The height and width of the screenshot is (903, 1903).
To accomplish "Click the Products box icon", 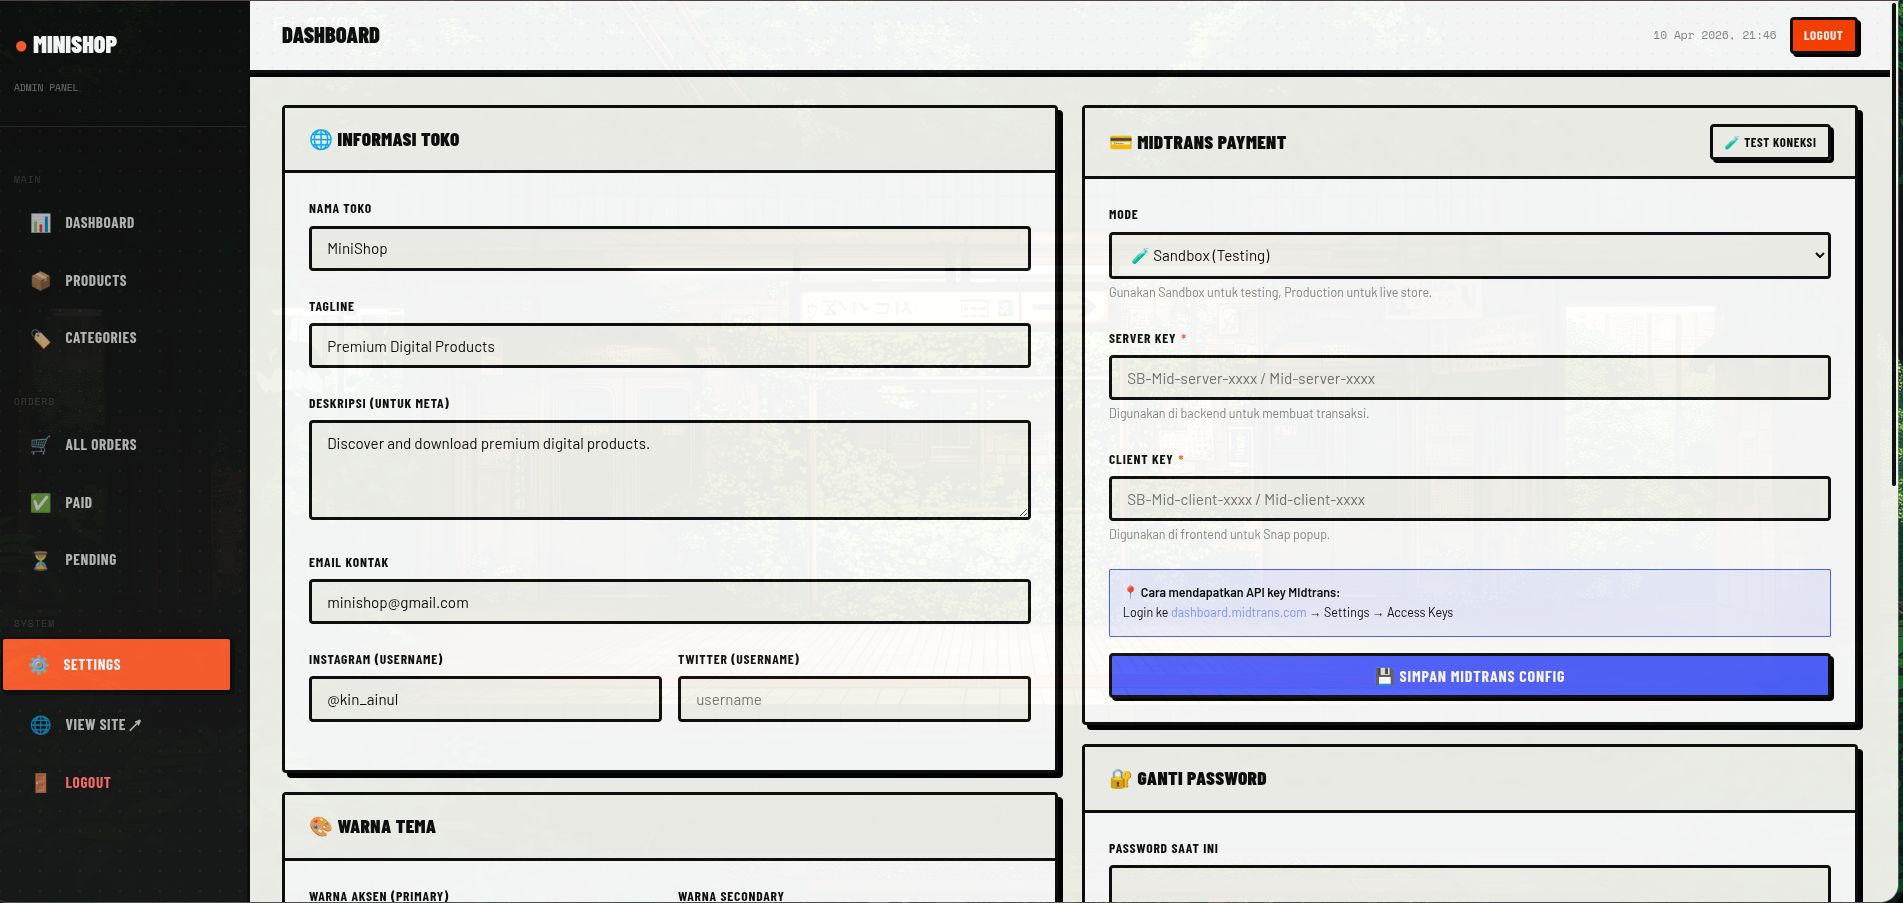I will [41, 281].
